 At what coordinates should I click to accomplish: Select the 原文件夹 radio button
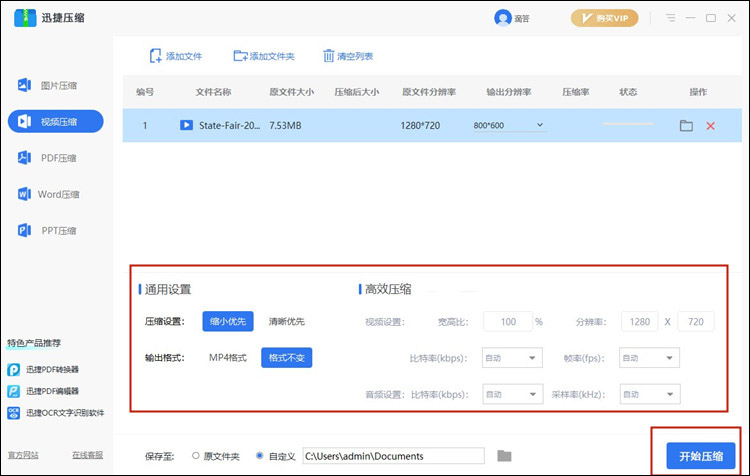point(196,455)
